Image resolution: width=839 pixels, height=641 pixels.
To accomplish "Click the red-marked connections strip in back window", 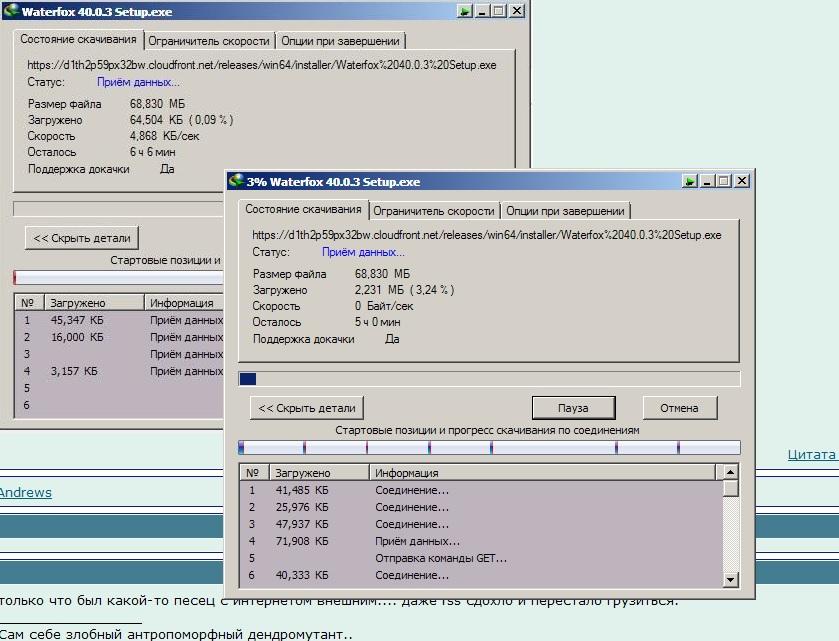I will [x=118, y=277].
